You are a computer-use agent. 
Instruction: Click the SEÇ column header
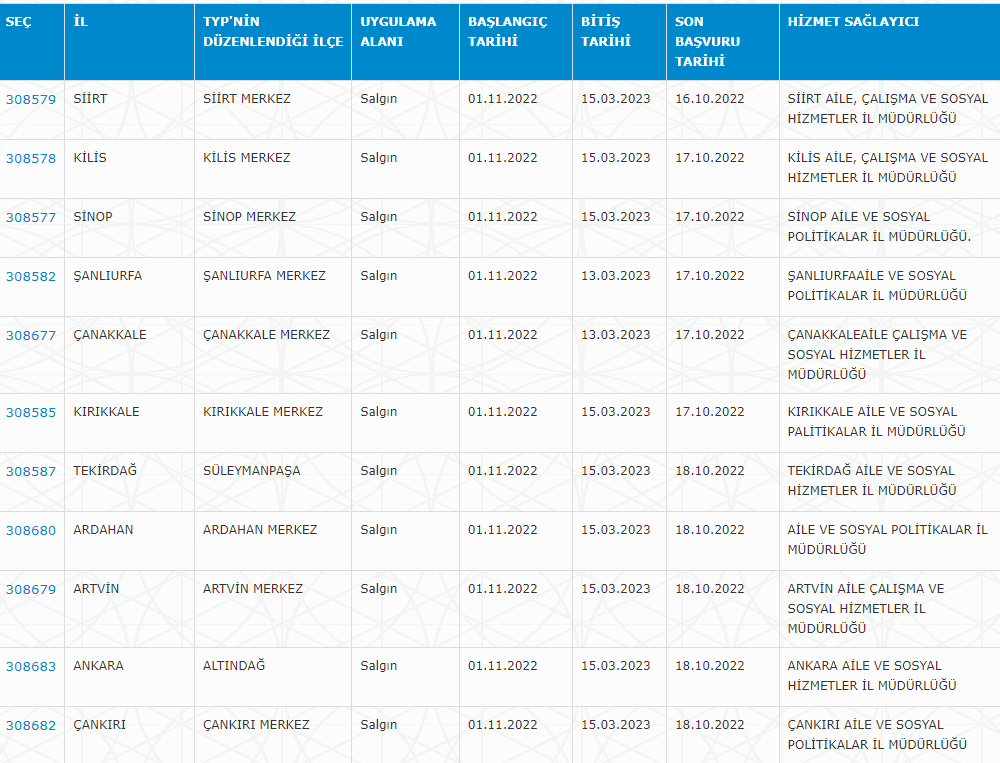pos(32,42)
